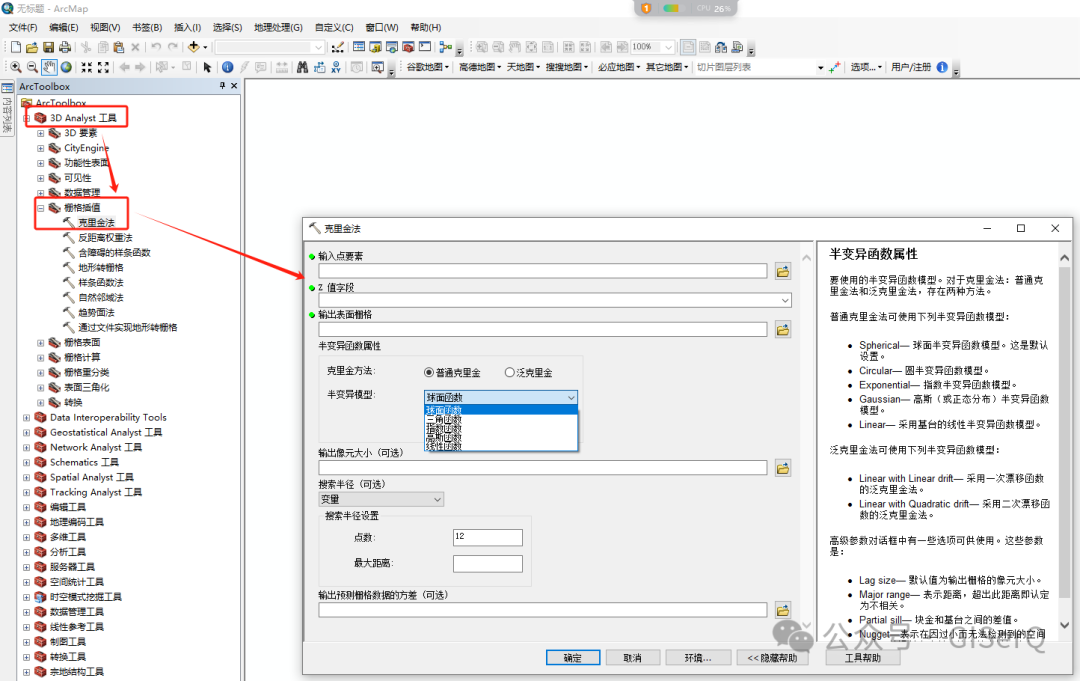The height and width of the screenshot is (681, 1080).
Task: Click the Full Extent globe icon
Action: 66,67
